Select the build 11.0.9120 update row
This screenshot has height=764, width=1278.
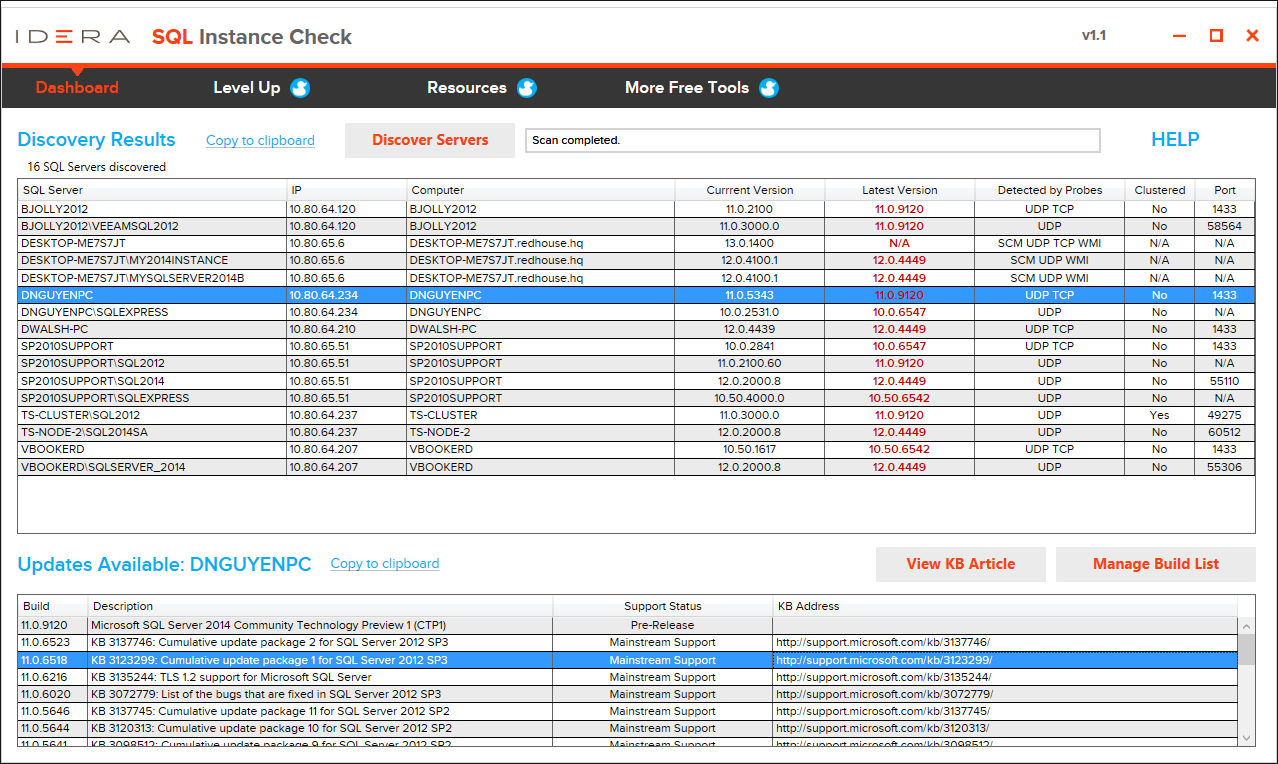(x=300, y=625)
